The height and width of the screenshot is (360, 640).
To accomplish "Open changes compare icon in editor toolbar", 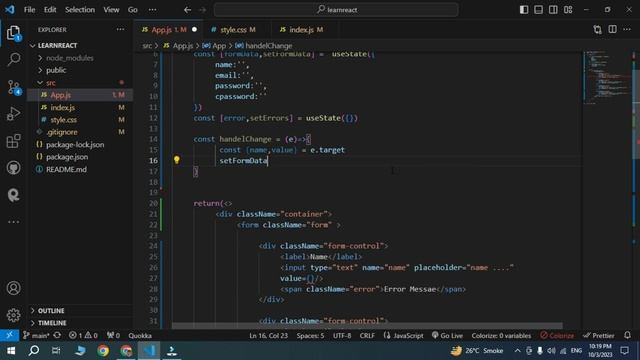I will coord(598,29).
